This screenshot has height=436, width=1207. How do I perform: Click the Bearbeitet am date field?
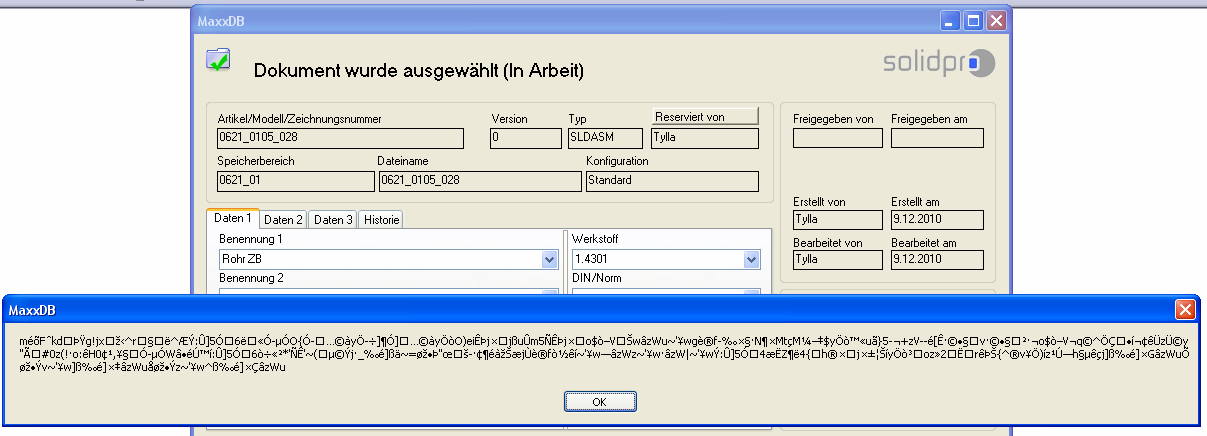pos(937,260)
